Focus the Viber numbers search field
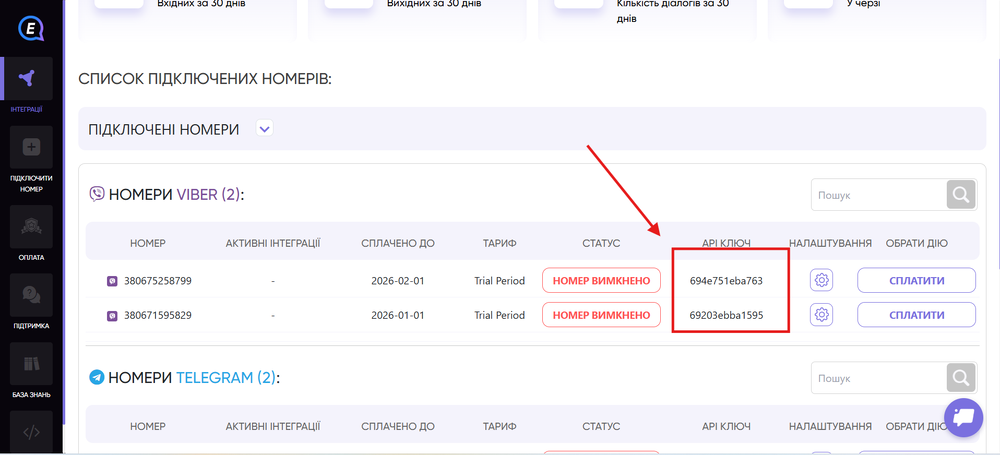The image size is (1000, 455). coord(878,195)
